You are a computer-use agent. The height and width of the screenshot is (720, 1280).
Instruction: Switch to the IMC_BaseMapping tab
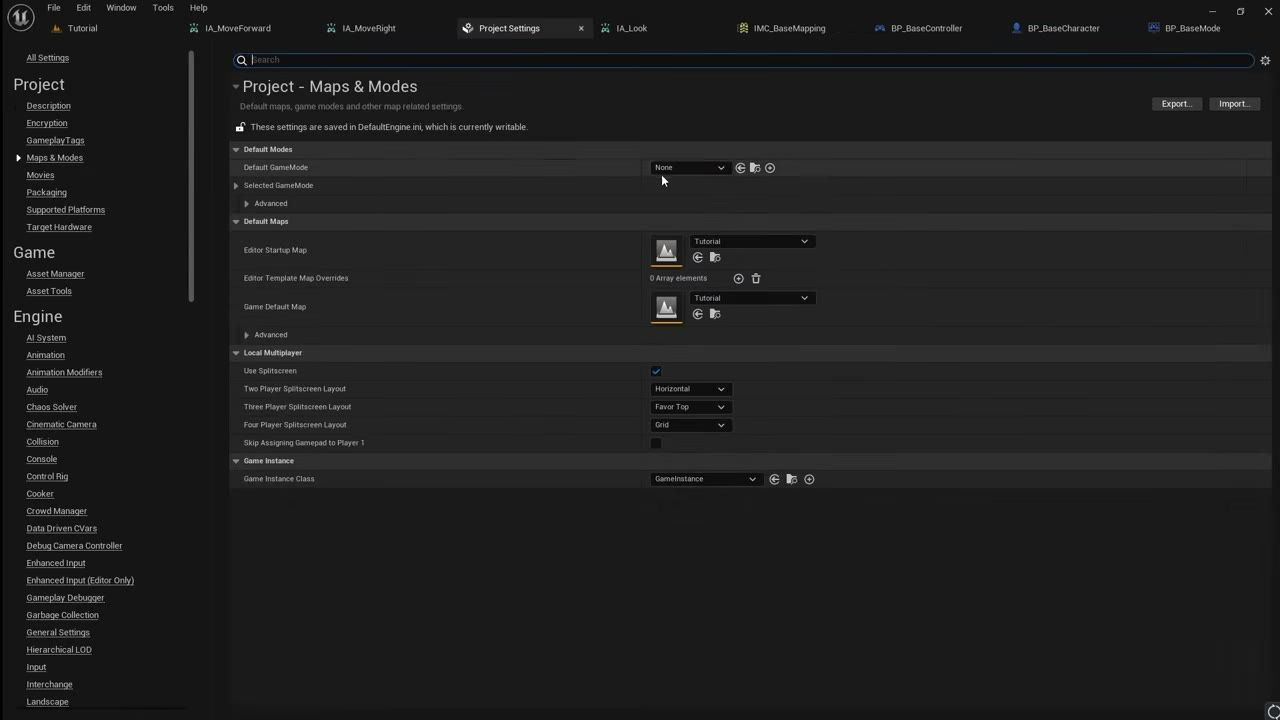pos(789,28)
